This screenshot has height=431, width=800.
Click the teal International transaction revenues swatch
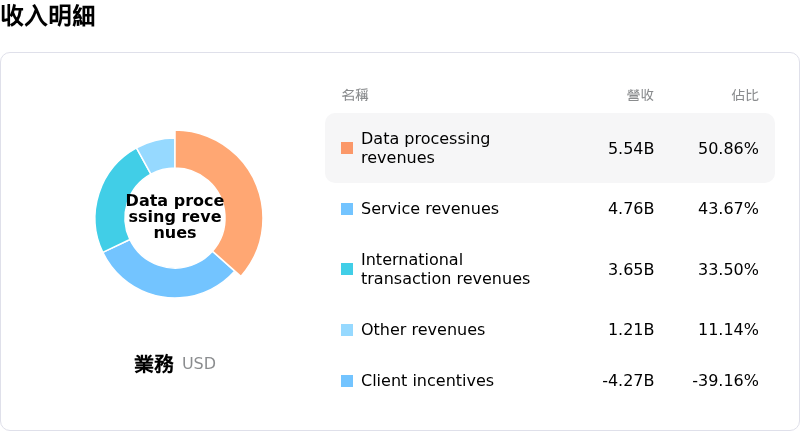347,269
